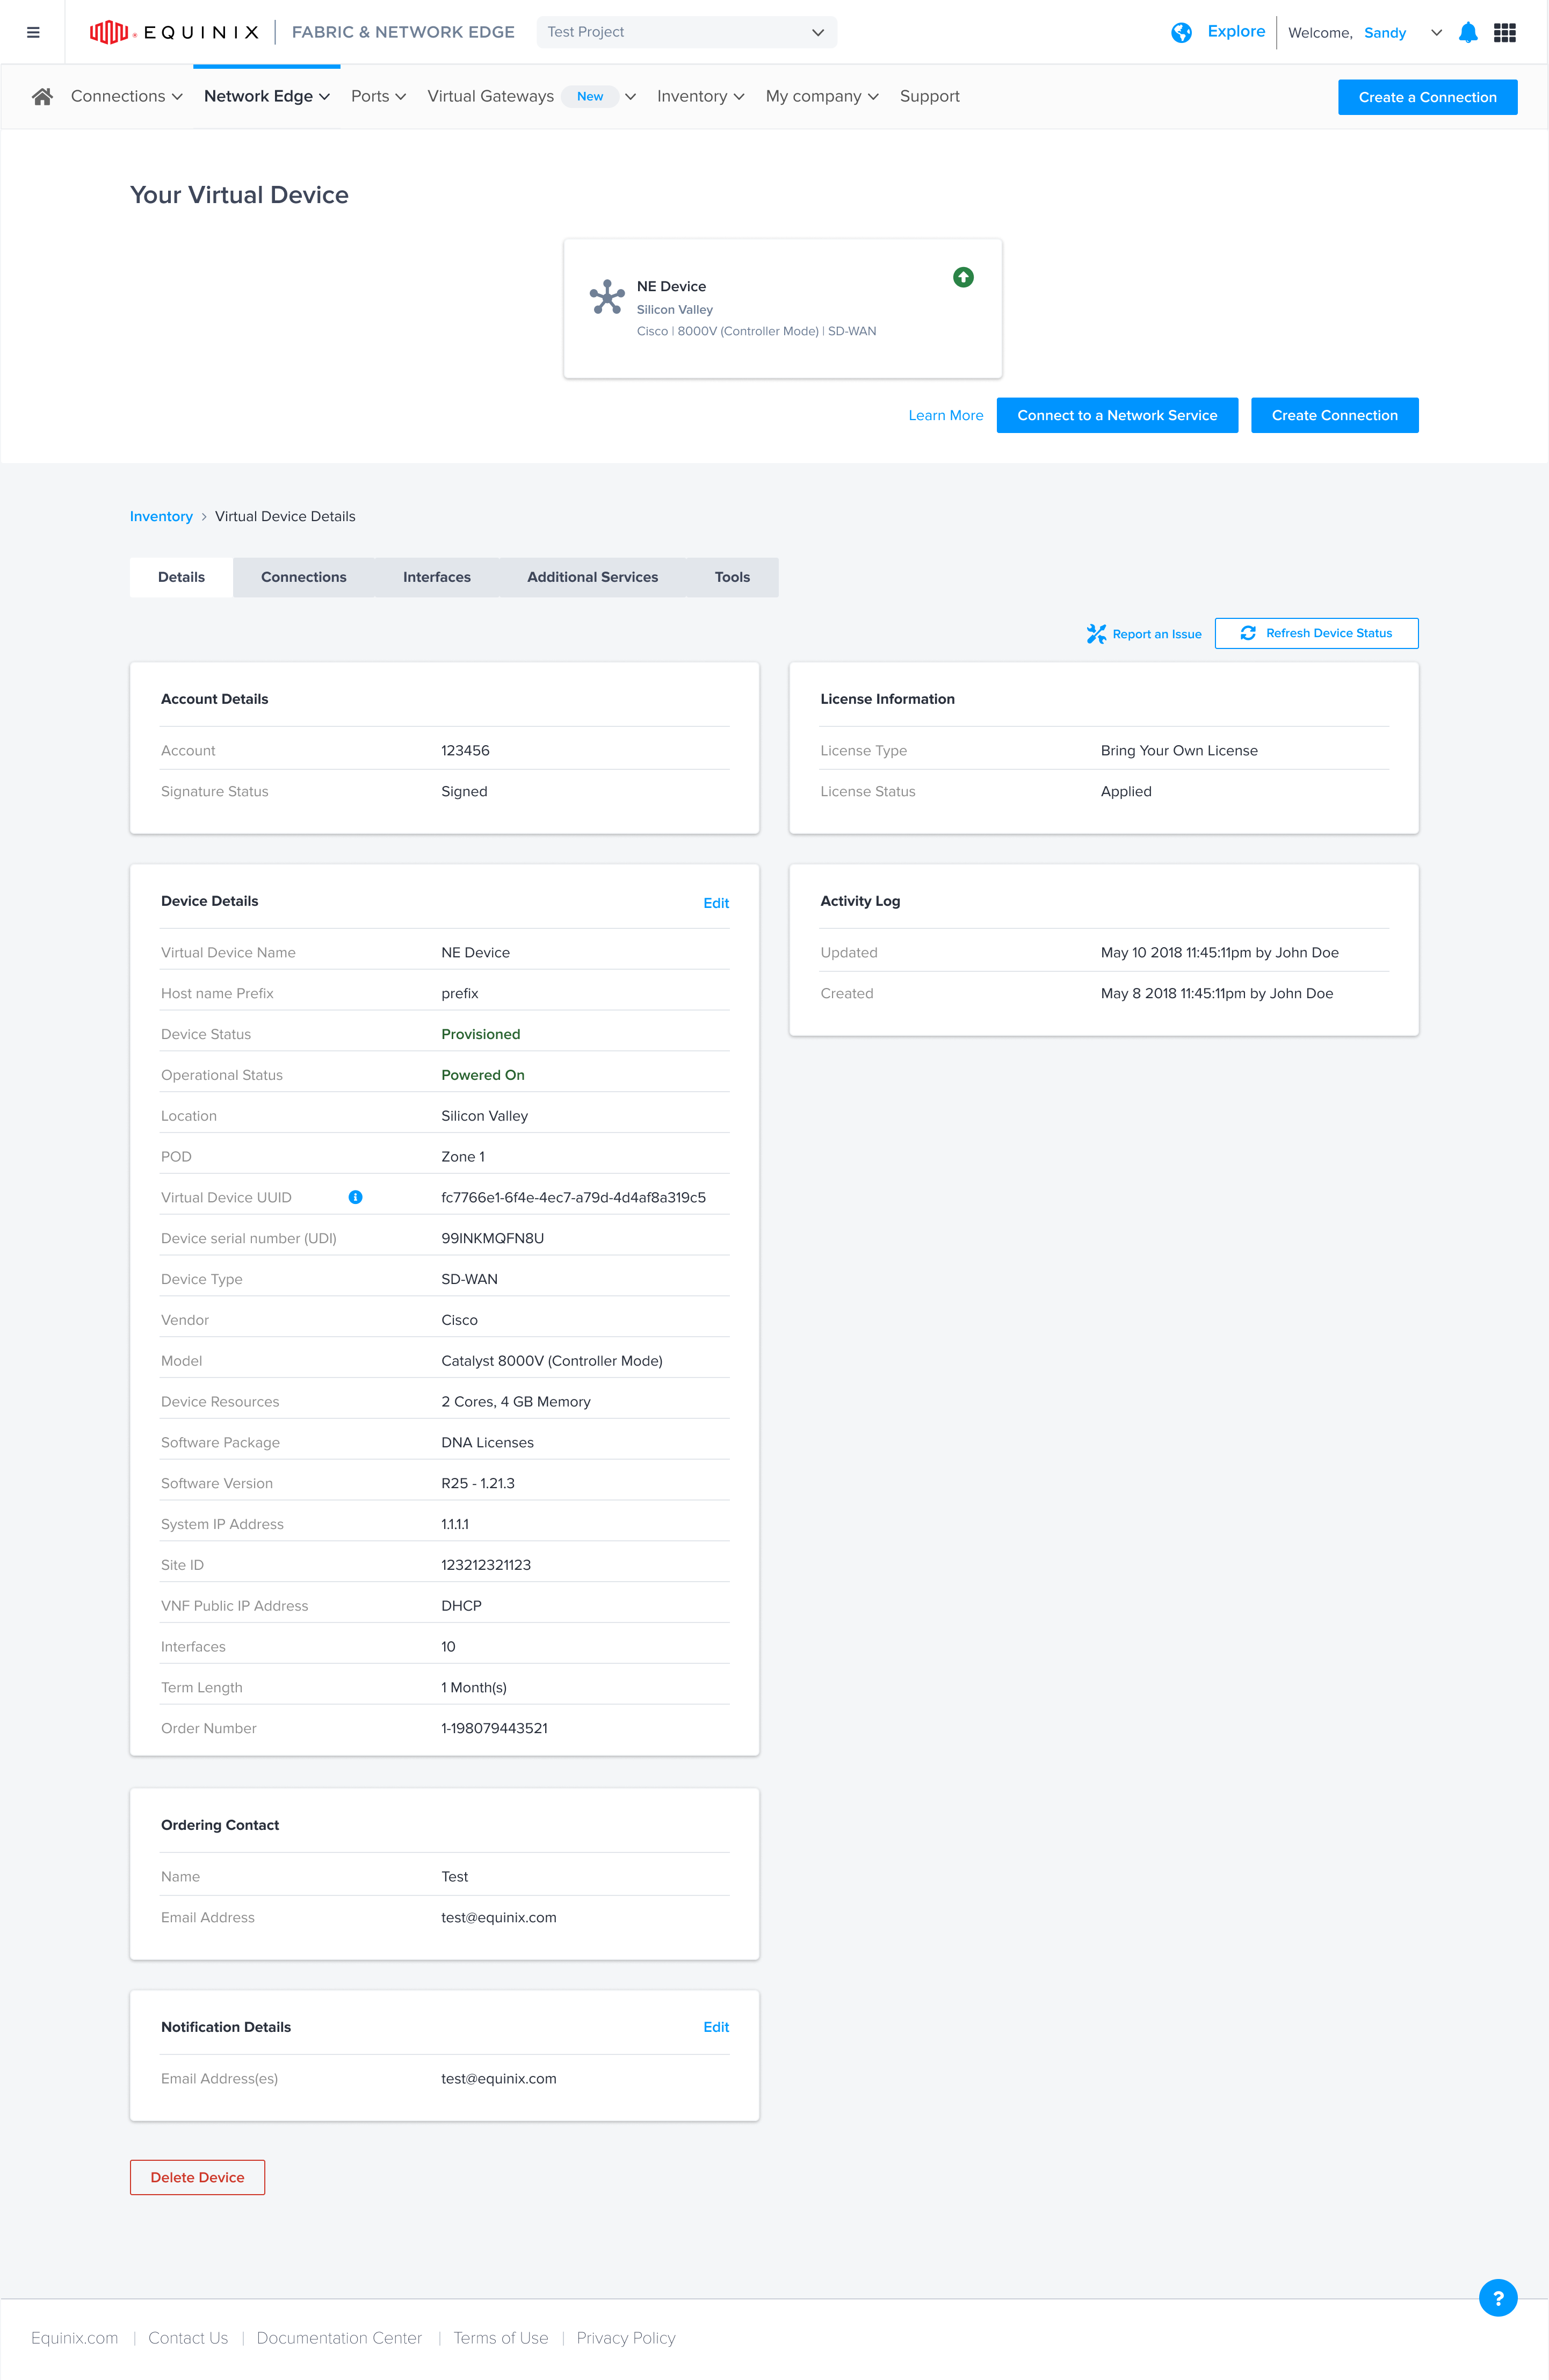The image size is (1549, 2380).
Task: Click the 2 Cores, 4 GB Memory value
Action: (x=516, y=1402)
